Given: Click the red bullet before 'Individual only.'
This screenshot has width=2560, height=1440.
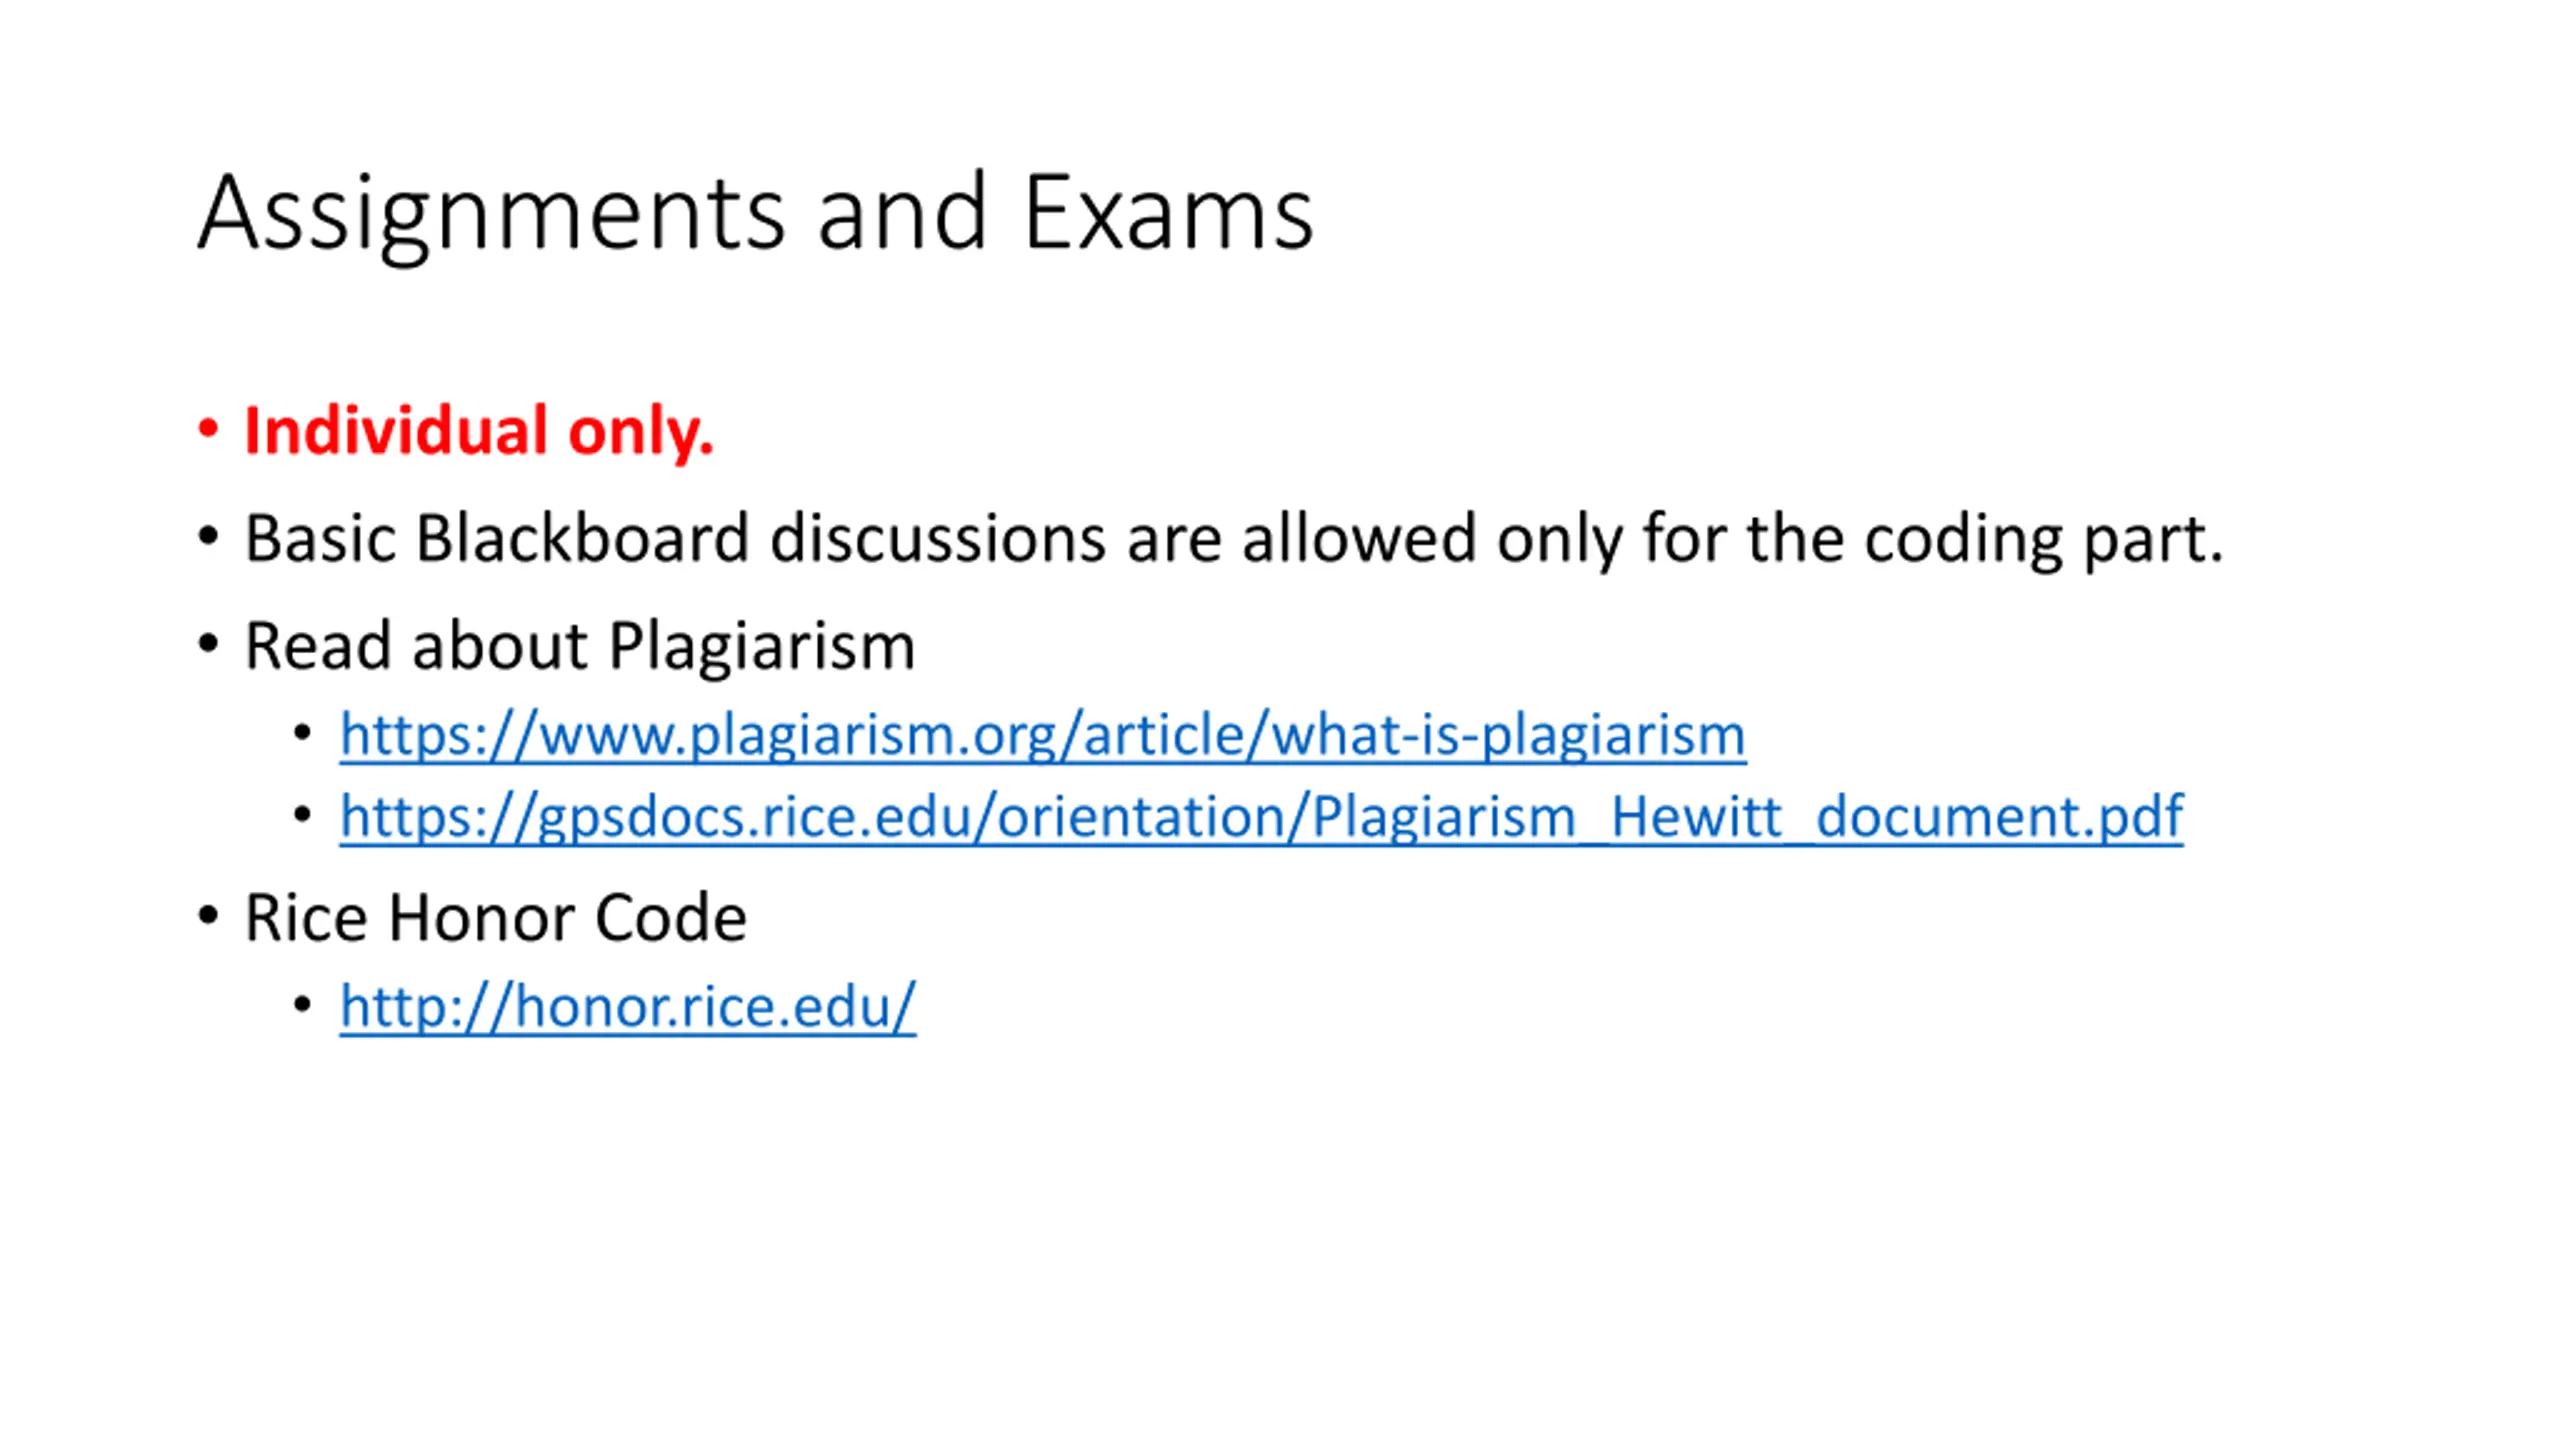Looking at the screenshot, I should point(208,430).
